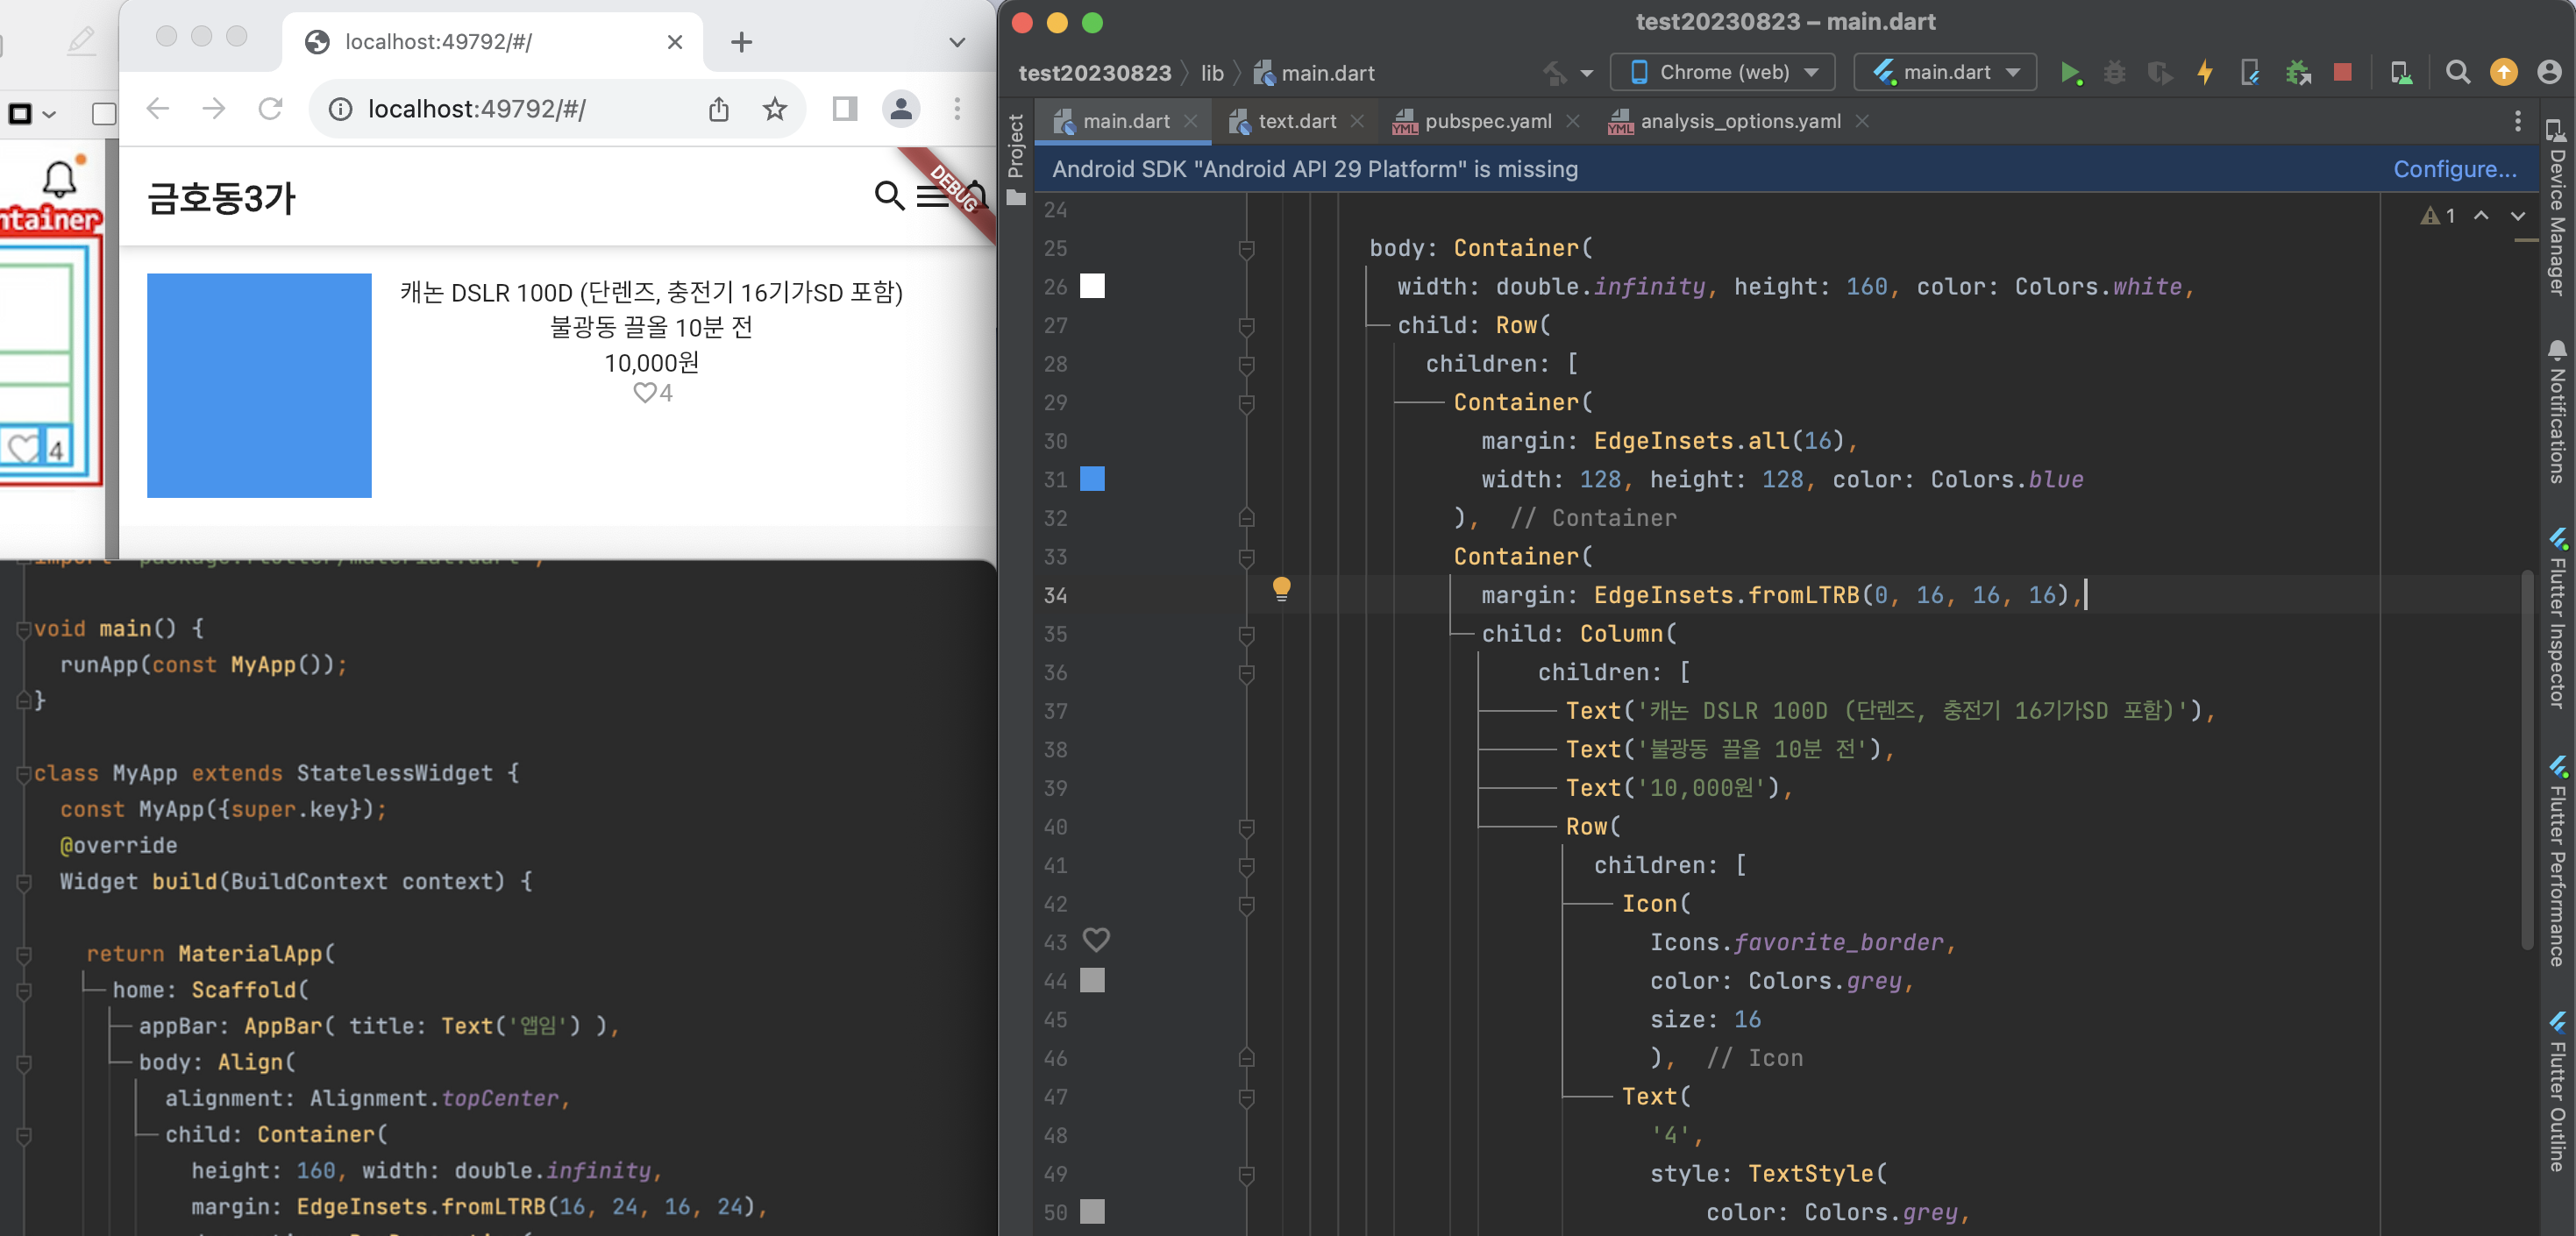2576x1236 pixels.
Task: Open Search Everywhere magnifier in Android Studio
Action: click(2457, 73)
